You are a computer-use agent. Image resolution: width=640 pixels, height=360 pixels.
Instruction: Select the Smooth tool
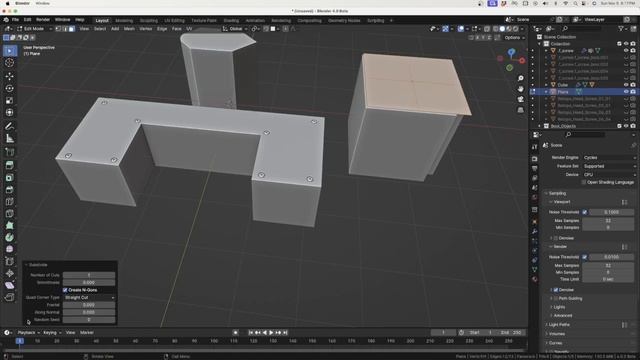[x=9, y=249]
